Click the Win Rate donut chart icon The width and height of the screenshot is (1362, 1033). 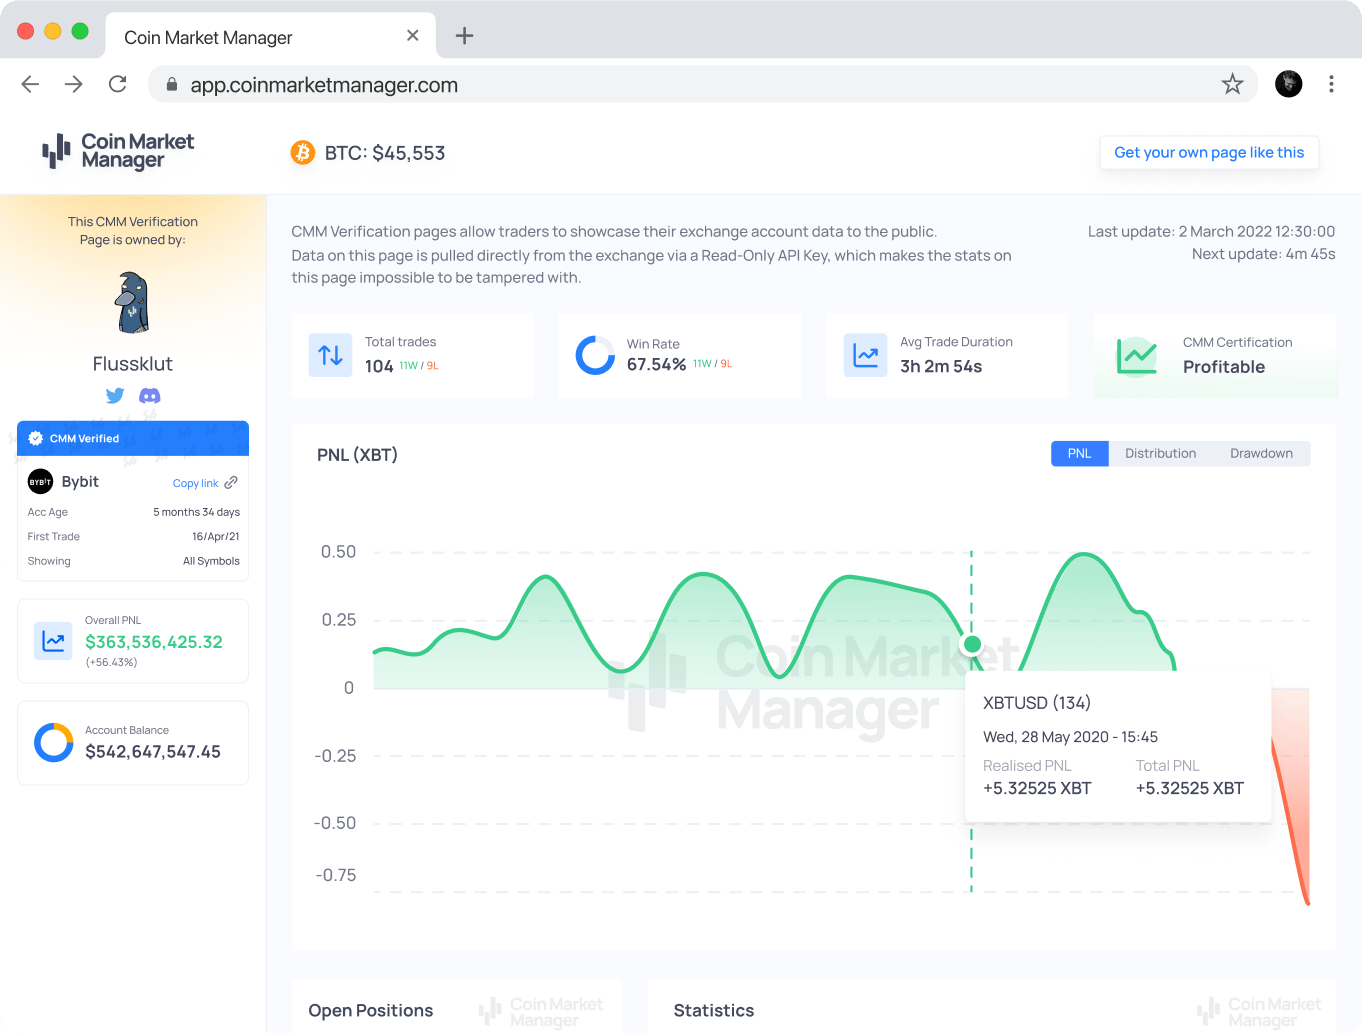(x=595, y=355)
